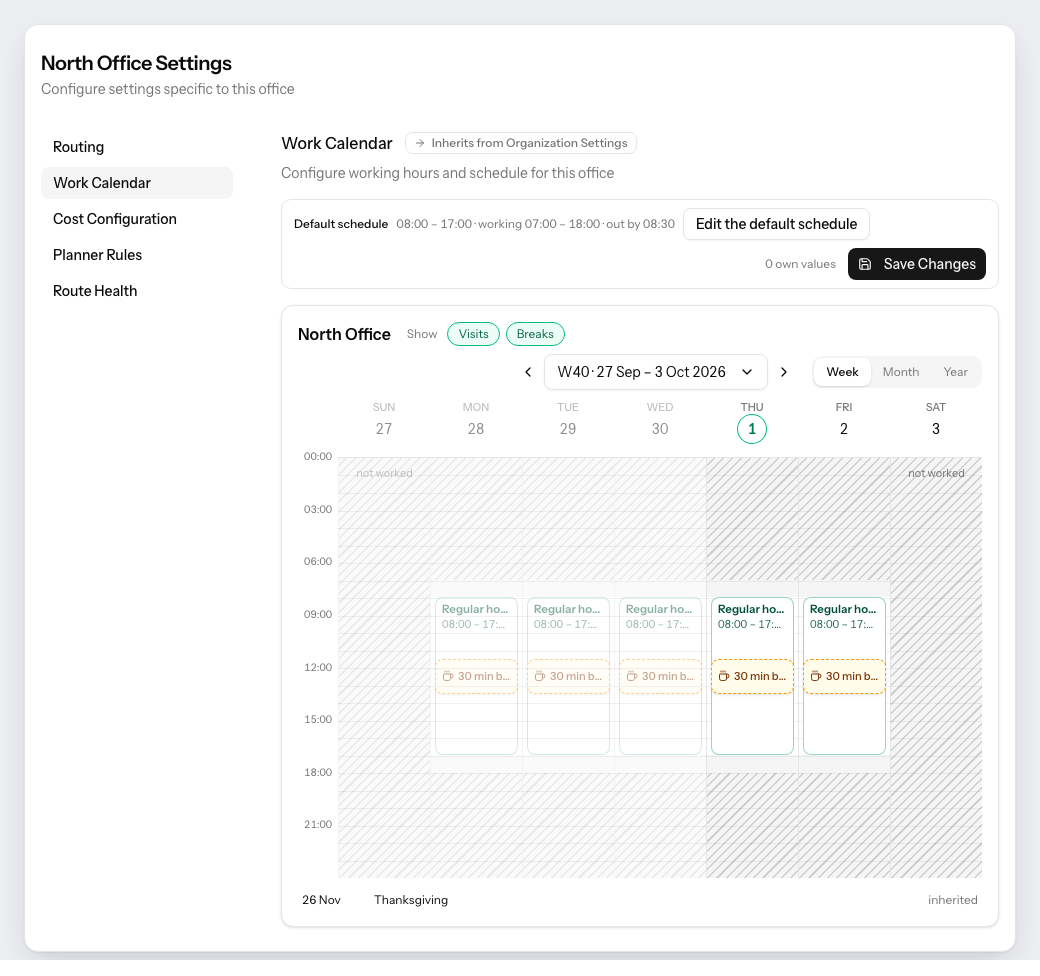
Task: Switch calendar to Year view
Action: coord(955,372)
